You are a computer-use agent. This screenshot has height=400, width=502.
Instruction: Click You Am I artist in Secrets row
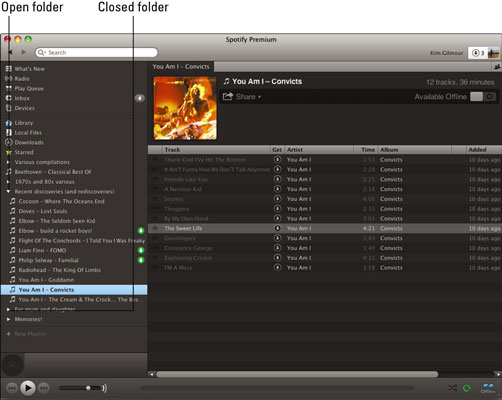click(x=299, y=199)
